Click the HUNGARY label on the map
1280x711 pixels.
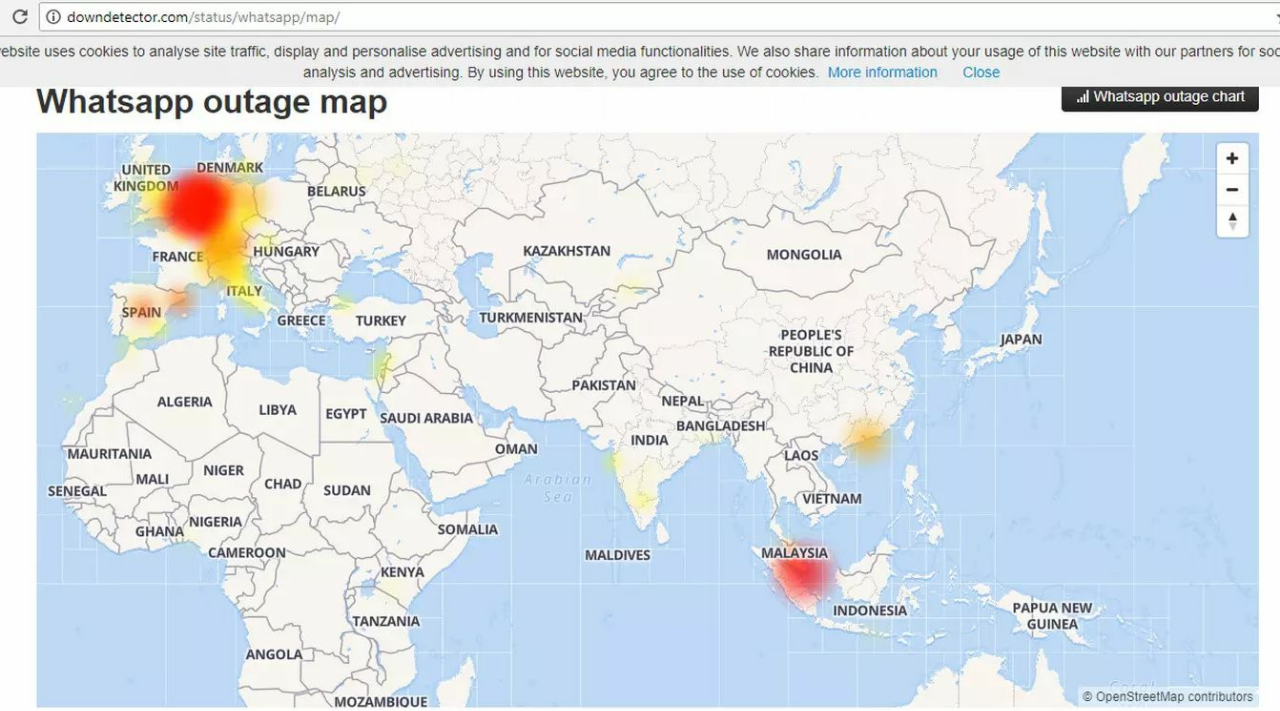coord(286,252)
